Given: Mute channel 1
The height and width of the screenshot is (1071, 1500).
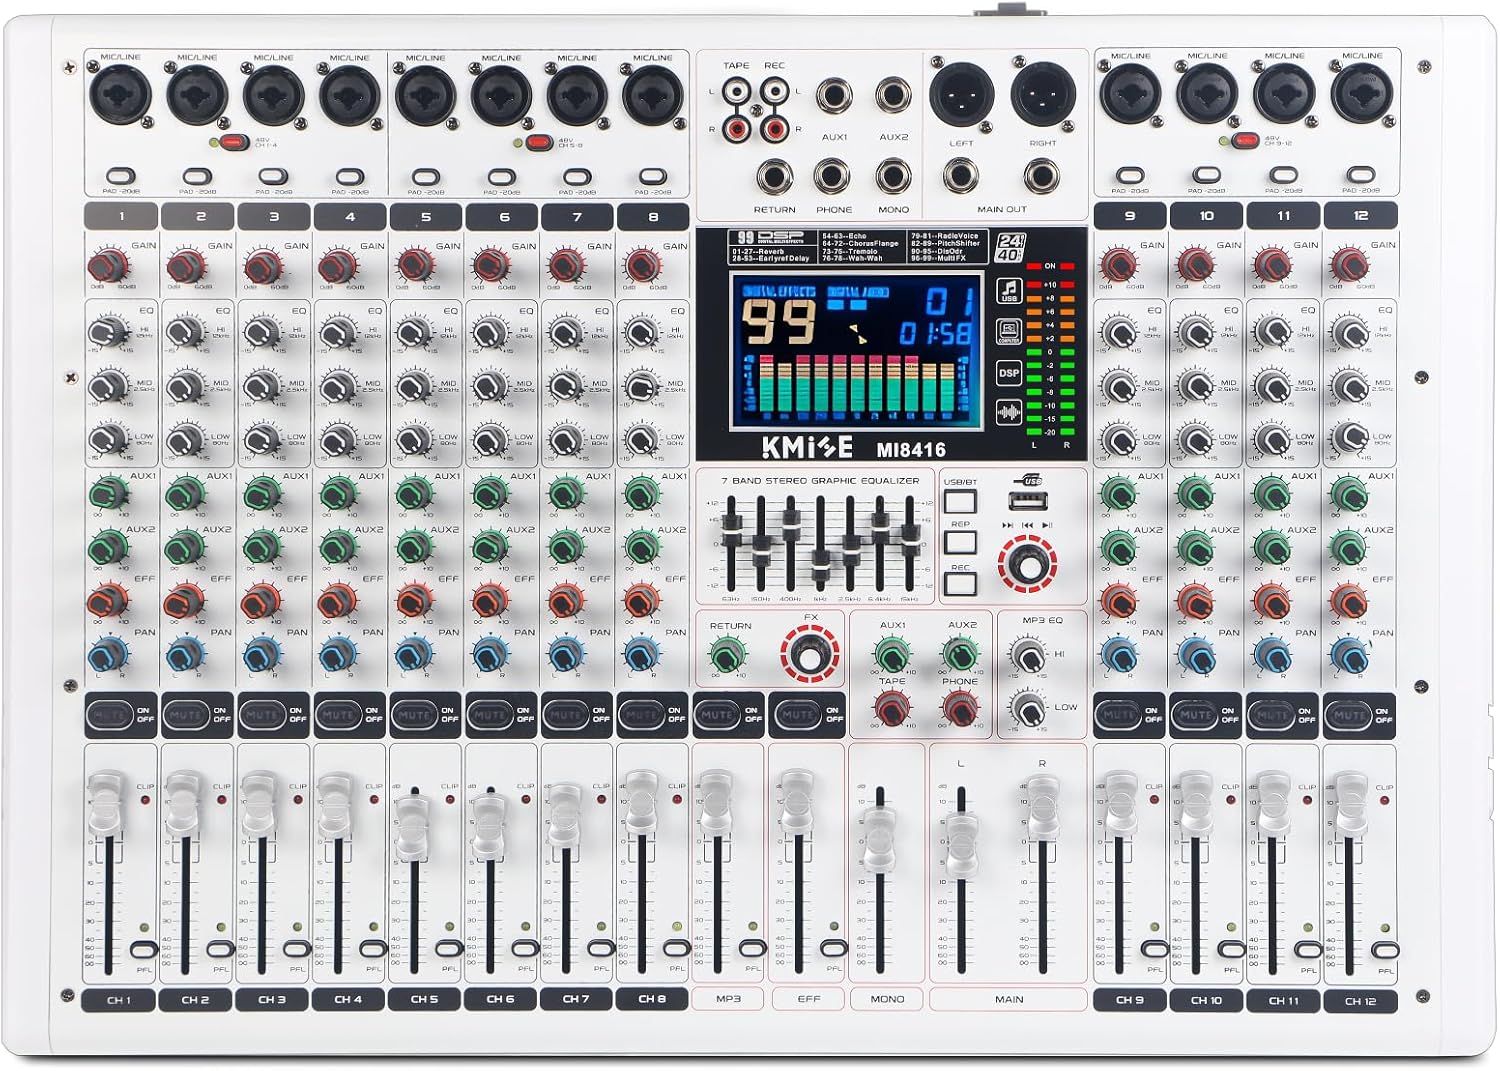Looking at the screenshot, I should tap(108, 715).
